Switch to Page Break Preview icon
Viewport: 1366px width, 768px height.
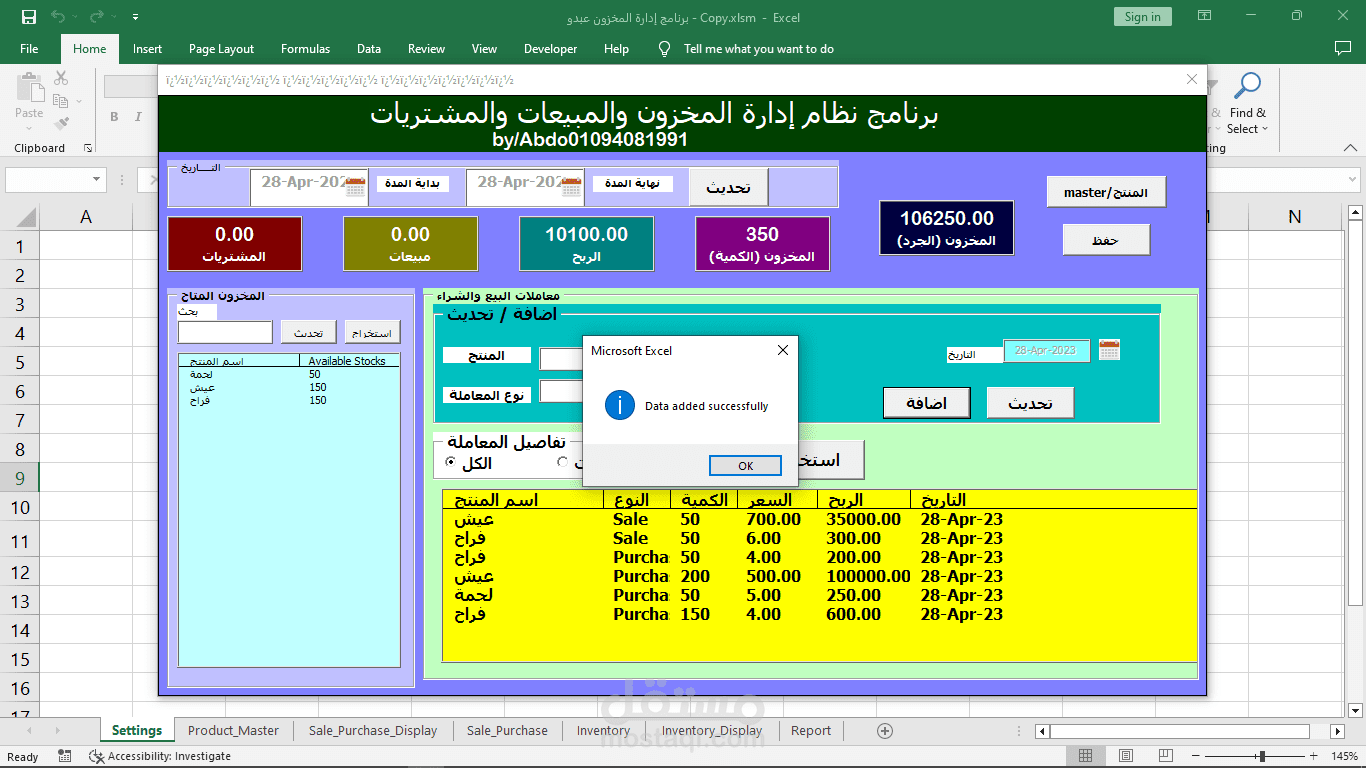(1166, 756)
